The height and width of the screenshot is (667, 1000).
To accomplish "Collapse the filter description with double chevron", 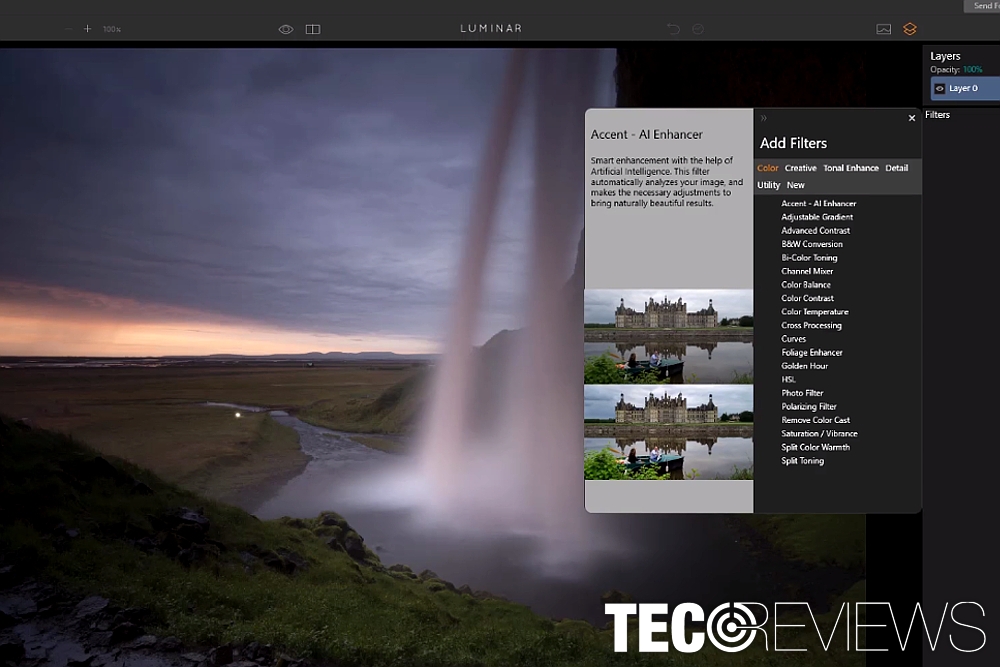I will pos(763,118).
